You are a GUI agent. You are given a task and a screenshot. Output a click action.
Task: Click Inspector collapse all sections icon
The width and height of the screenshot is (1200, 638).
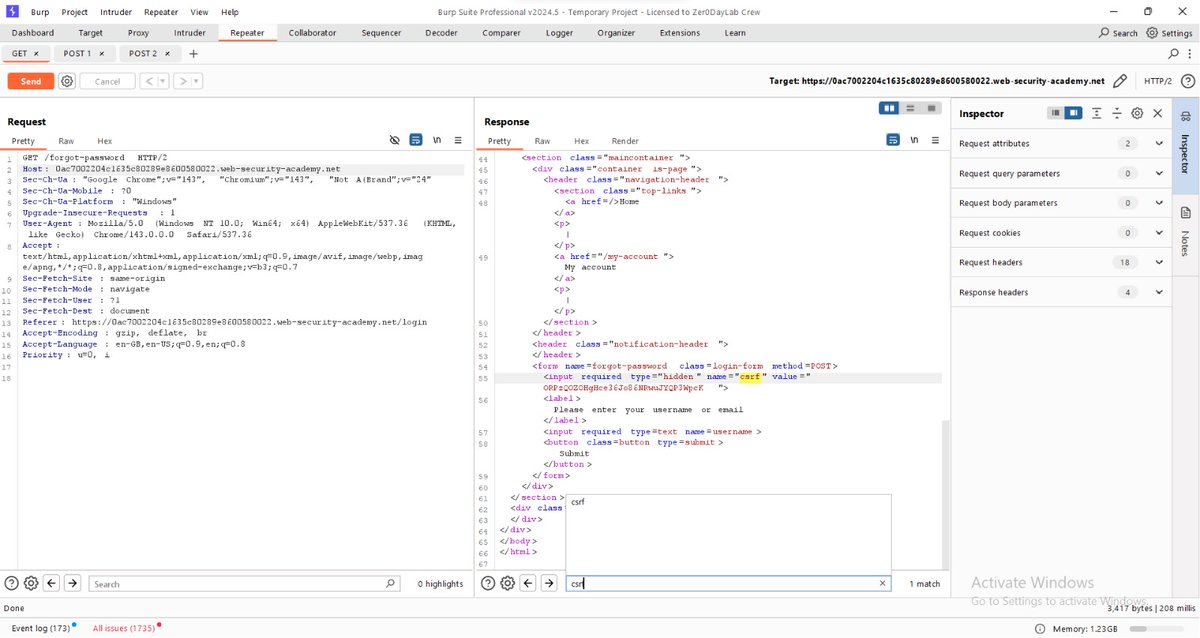coord(1117,113)
